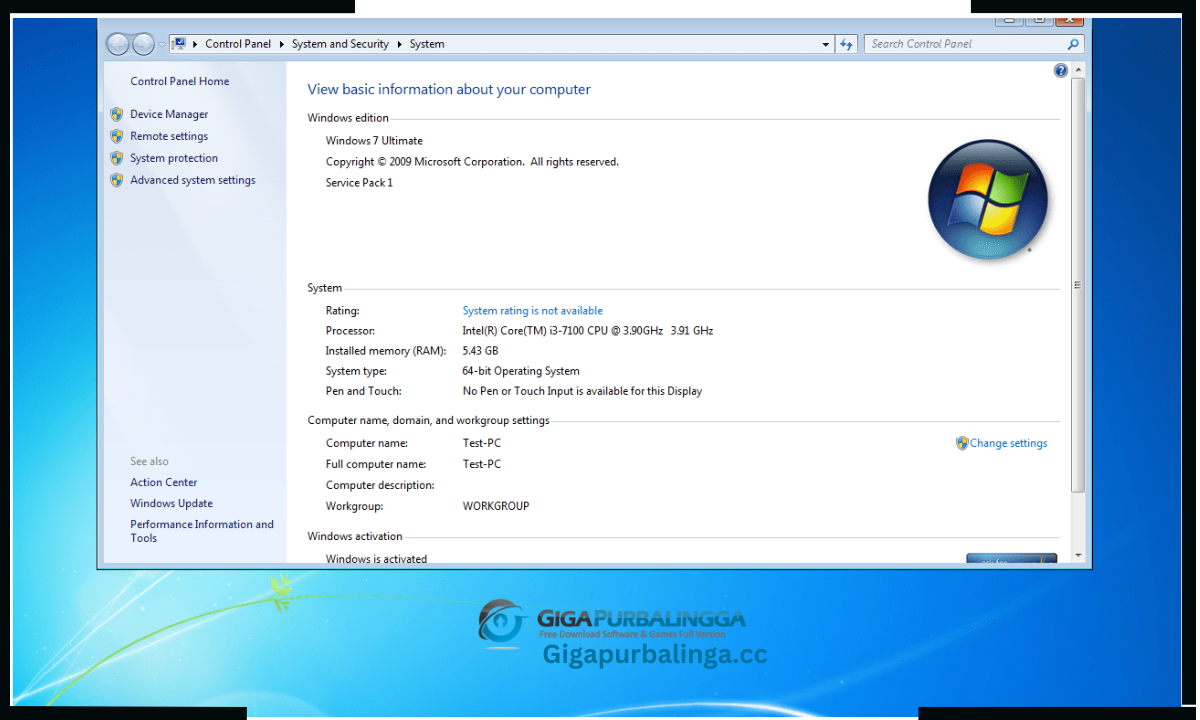
Task: Go to Control Panel Home
Action: coord(180,81)
